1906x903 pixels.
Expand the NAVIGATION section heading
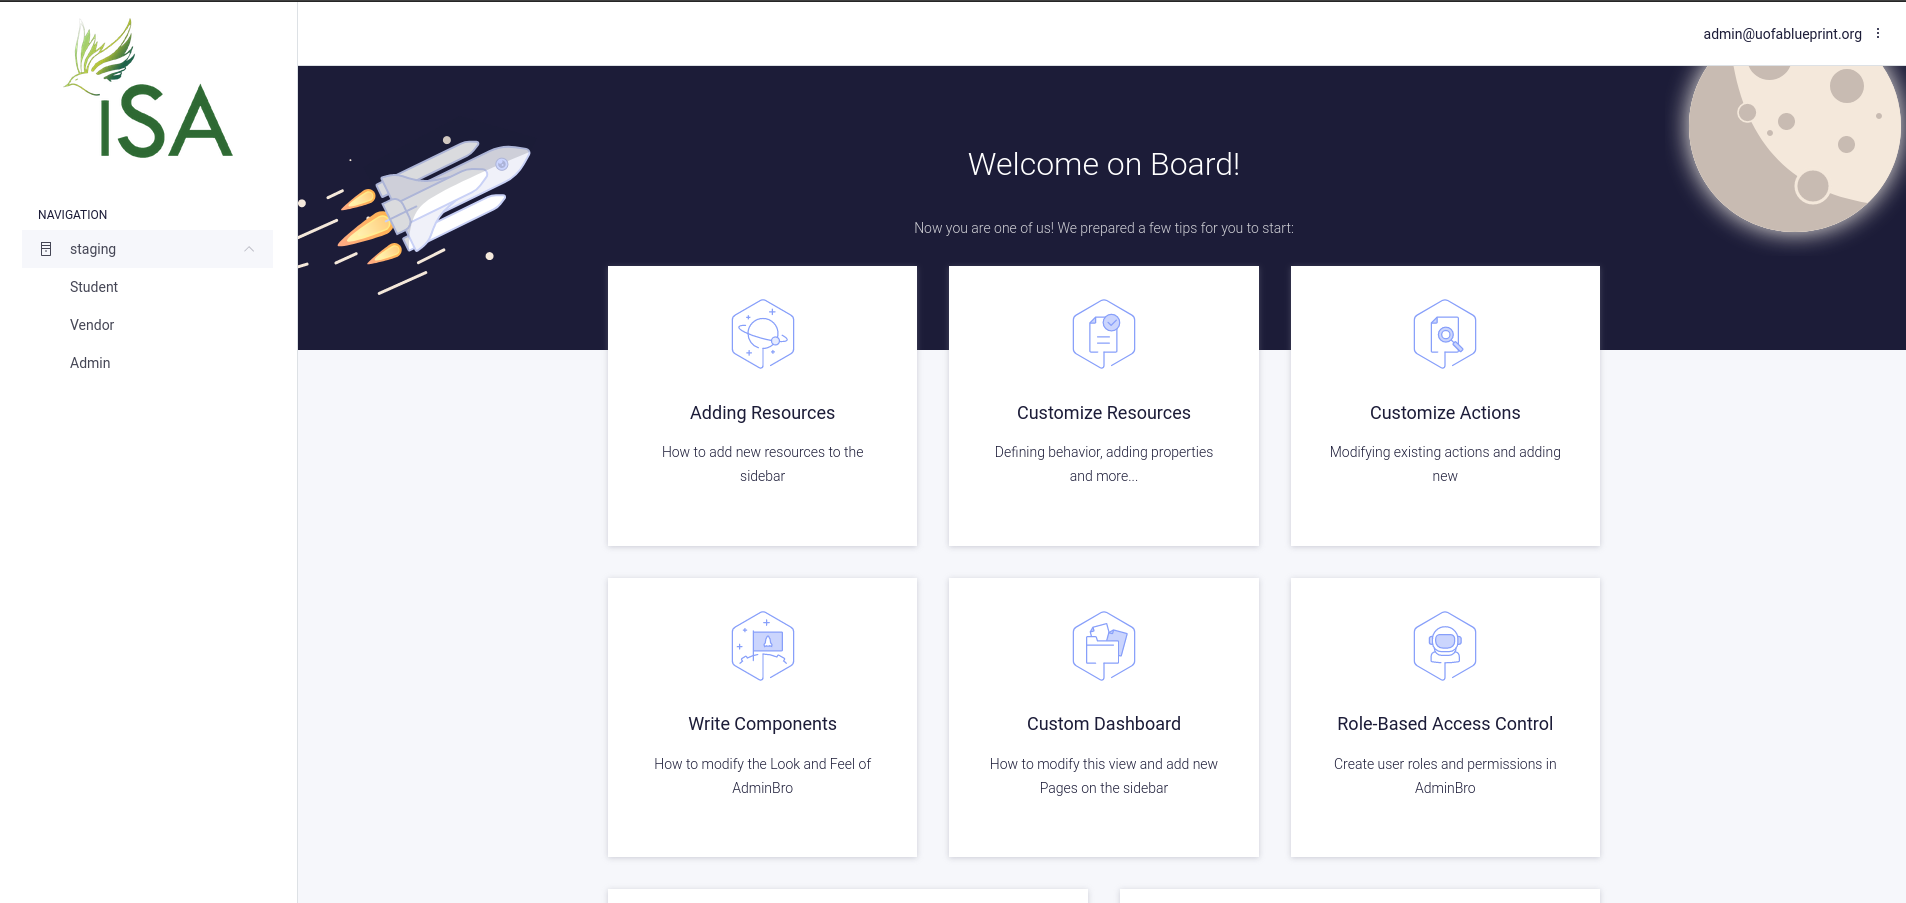73,214
